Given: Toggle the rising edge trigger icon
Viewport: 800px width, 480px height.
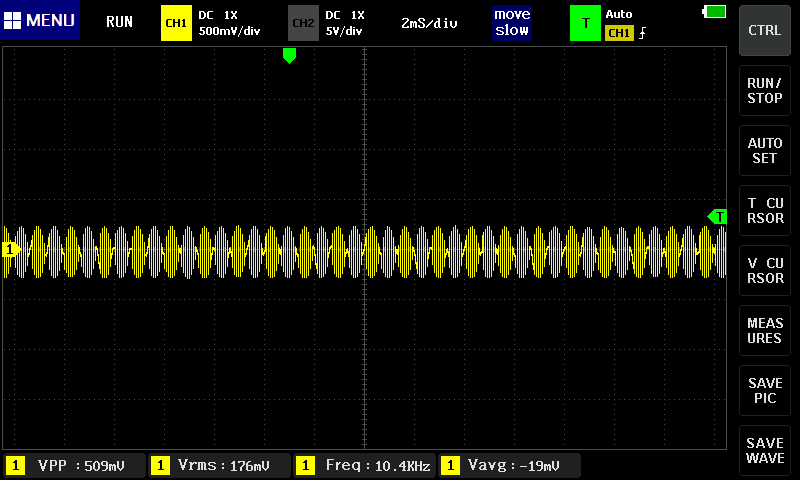Looking at the screenshot, I should point(642,33).
